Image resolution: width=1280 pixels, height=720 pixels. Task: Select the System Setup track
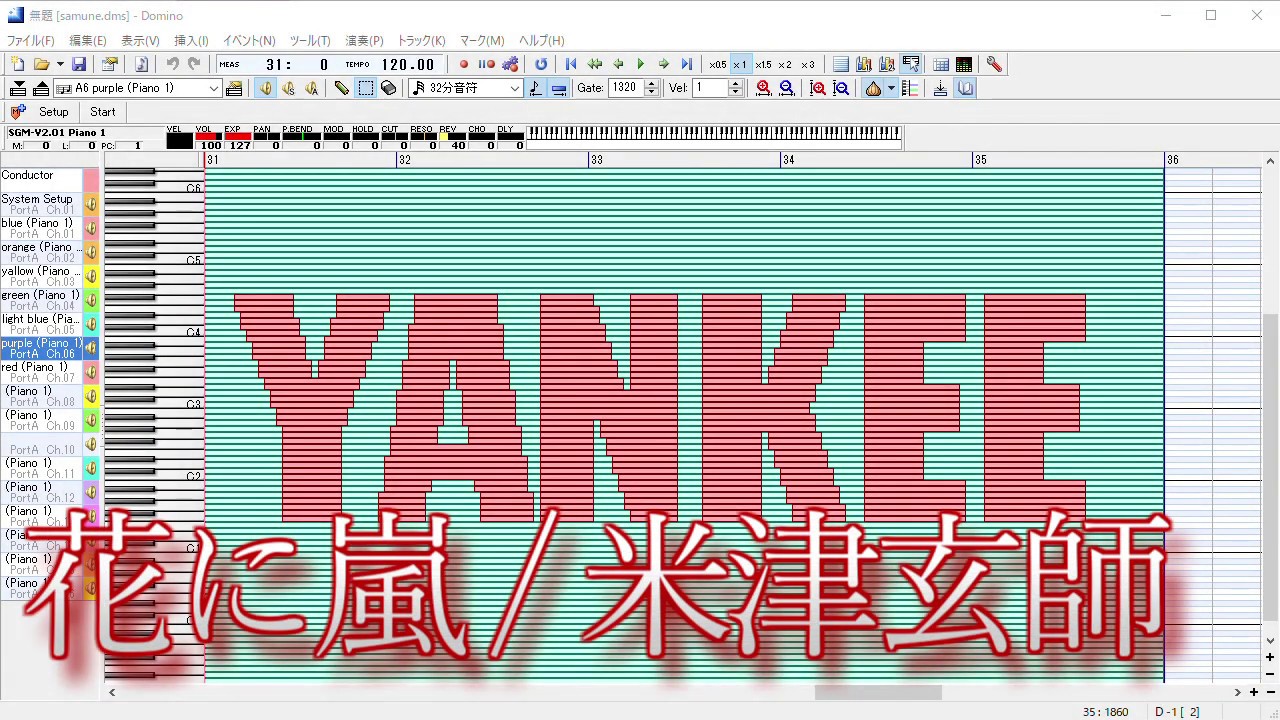coord(42,204)
